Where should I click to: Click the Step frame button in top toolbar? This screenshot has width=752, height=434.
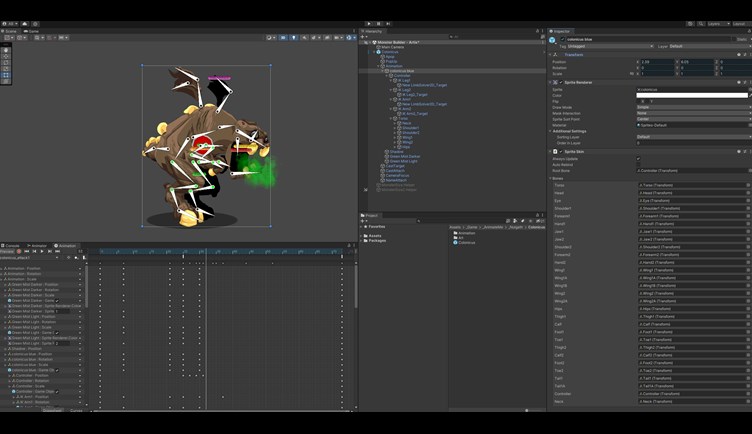click(388, 23)
